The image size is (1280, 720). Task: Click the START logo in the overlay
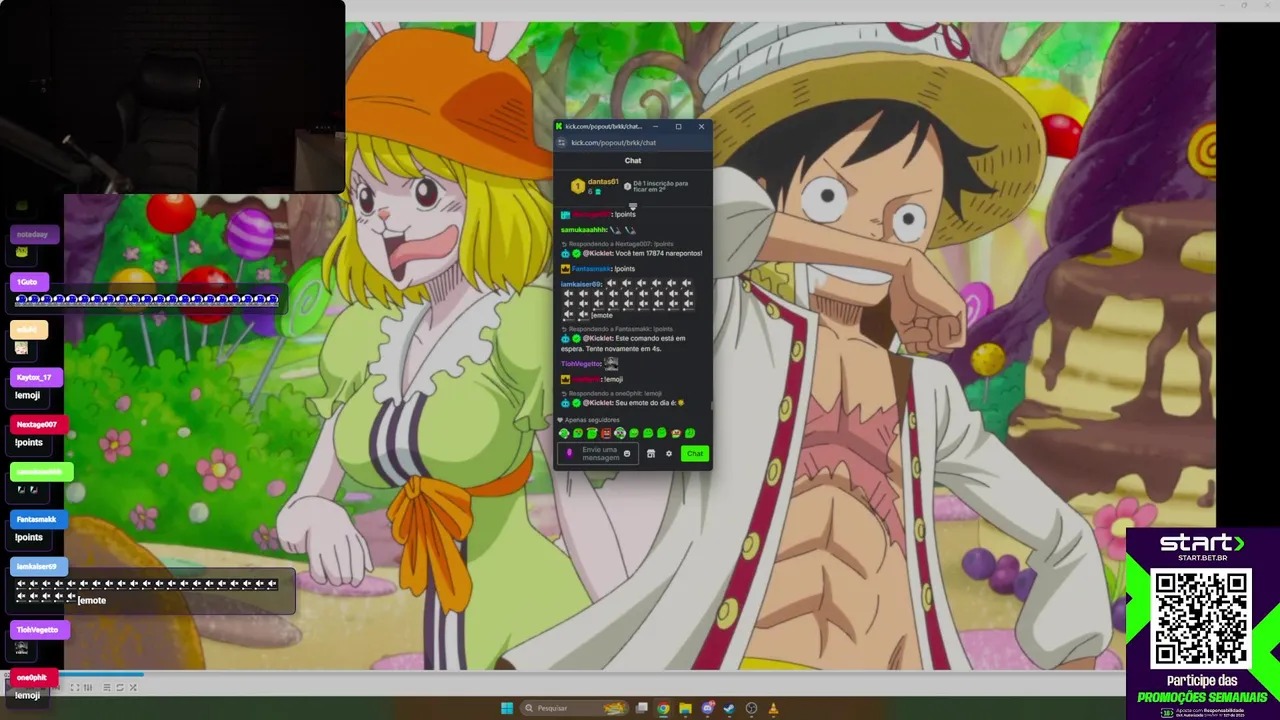[1202, 544]
